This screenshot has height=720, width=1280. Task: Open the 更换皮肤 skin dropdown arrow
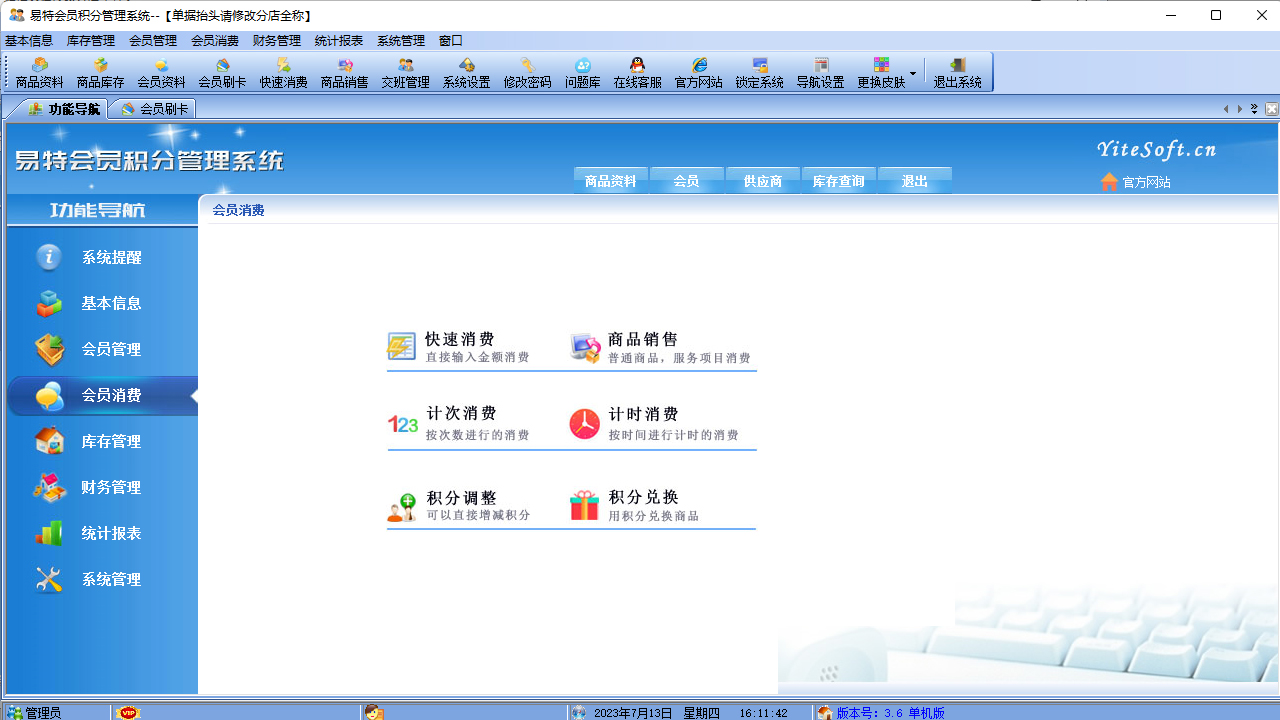coord(912,73)
